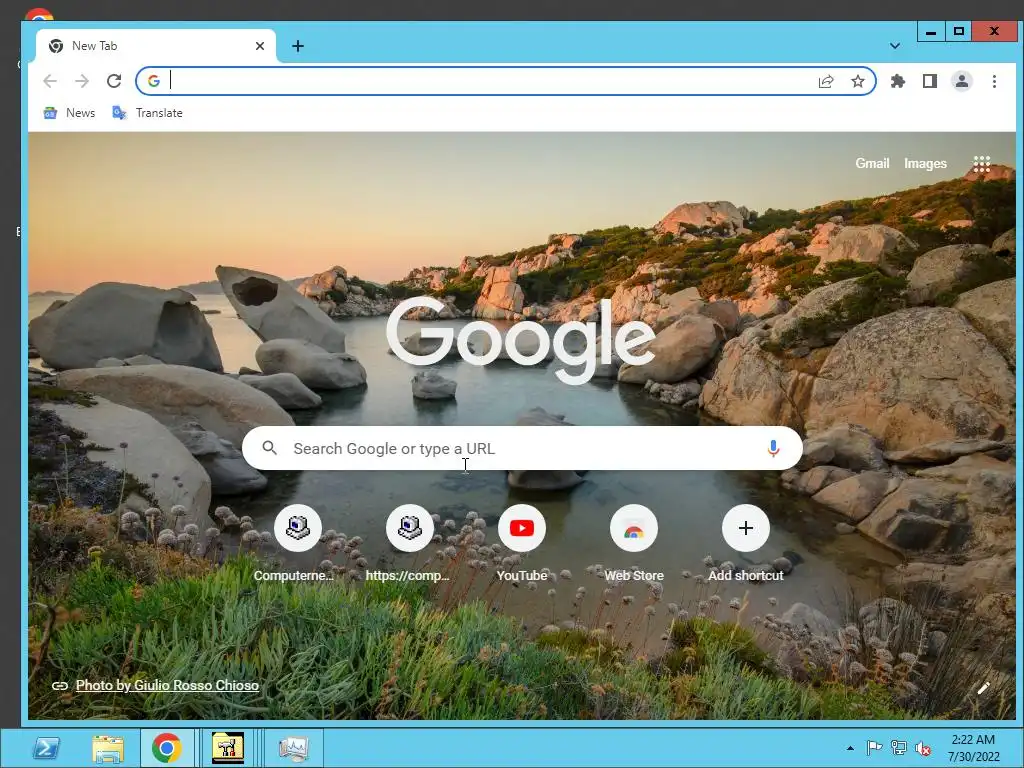Add a new shortcut tile

(x=746, y=543)
